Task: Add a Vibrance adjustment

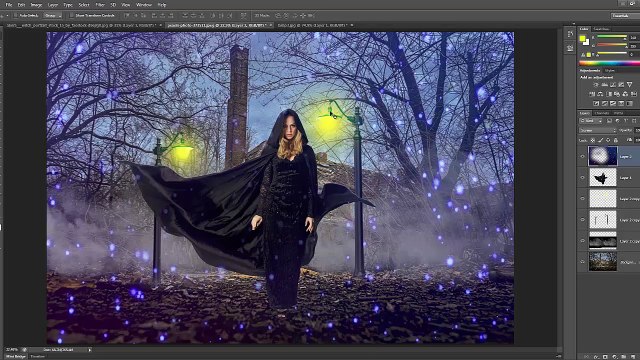Action: click(629, 85)
